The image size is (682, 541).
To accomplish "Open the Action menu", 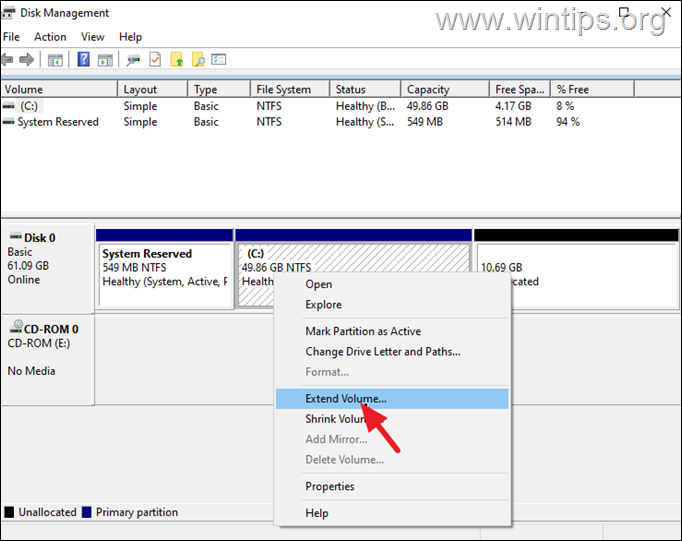I will coord(50,37).
